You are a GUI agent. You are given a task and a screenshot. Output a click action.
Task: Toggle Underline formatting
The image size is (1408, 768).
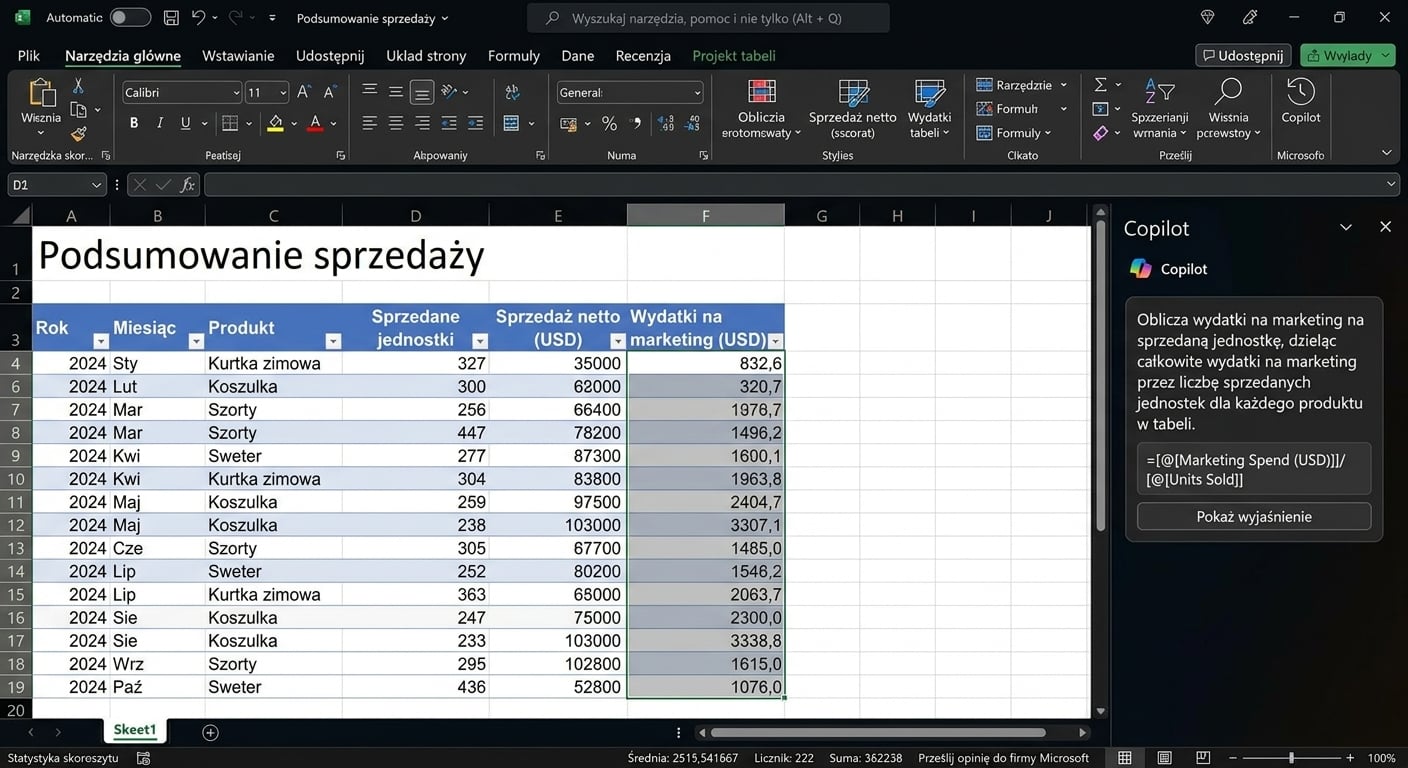(x=185, y=123)
